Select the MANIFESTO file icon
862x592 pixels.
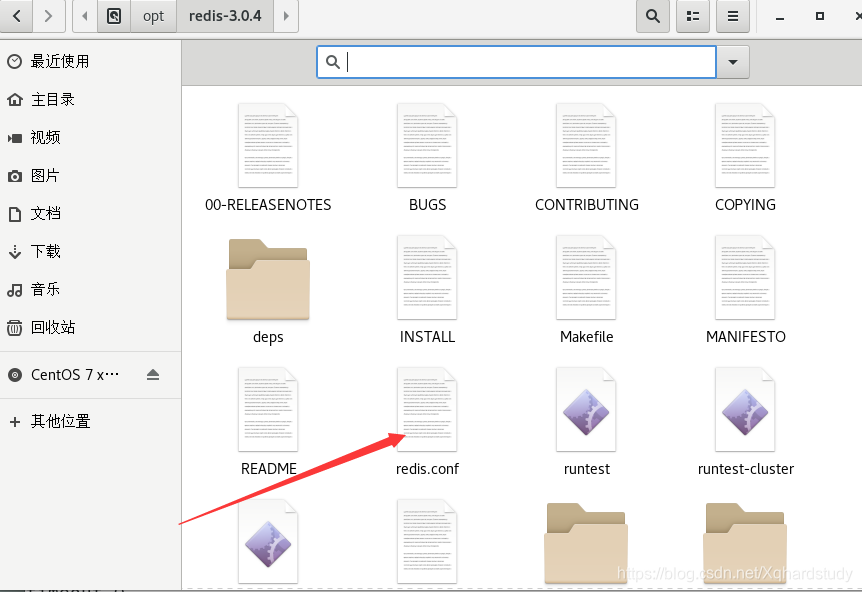(745, 278)
